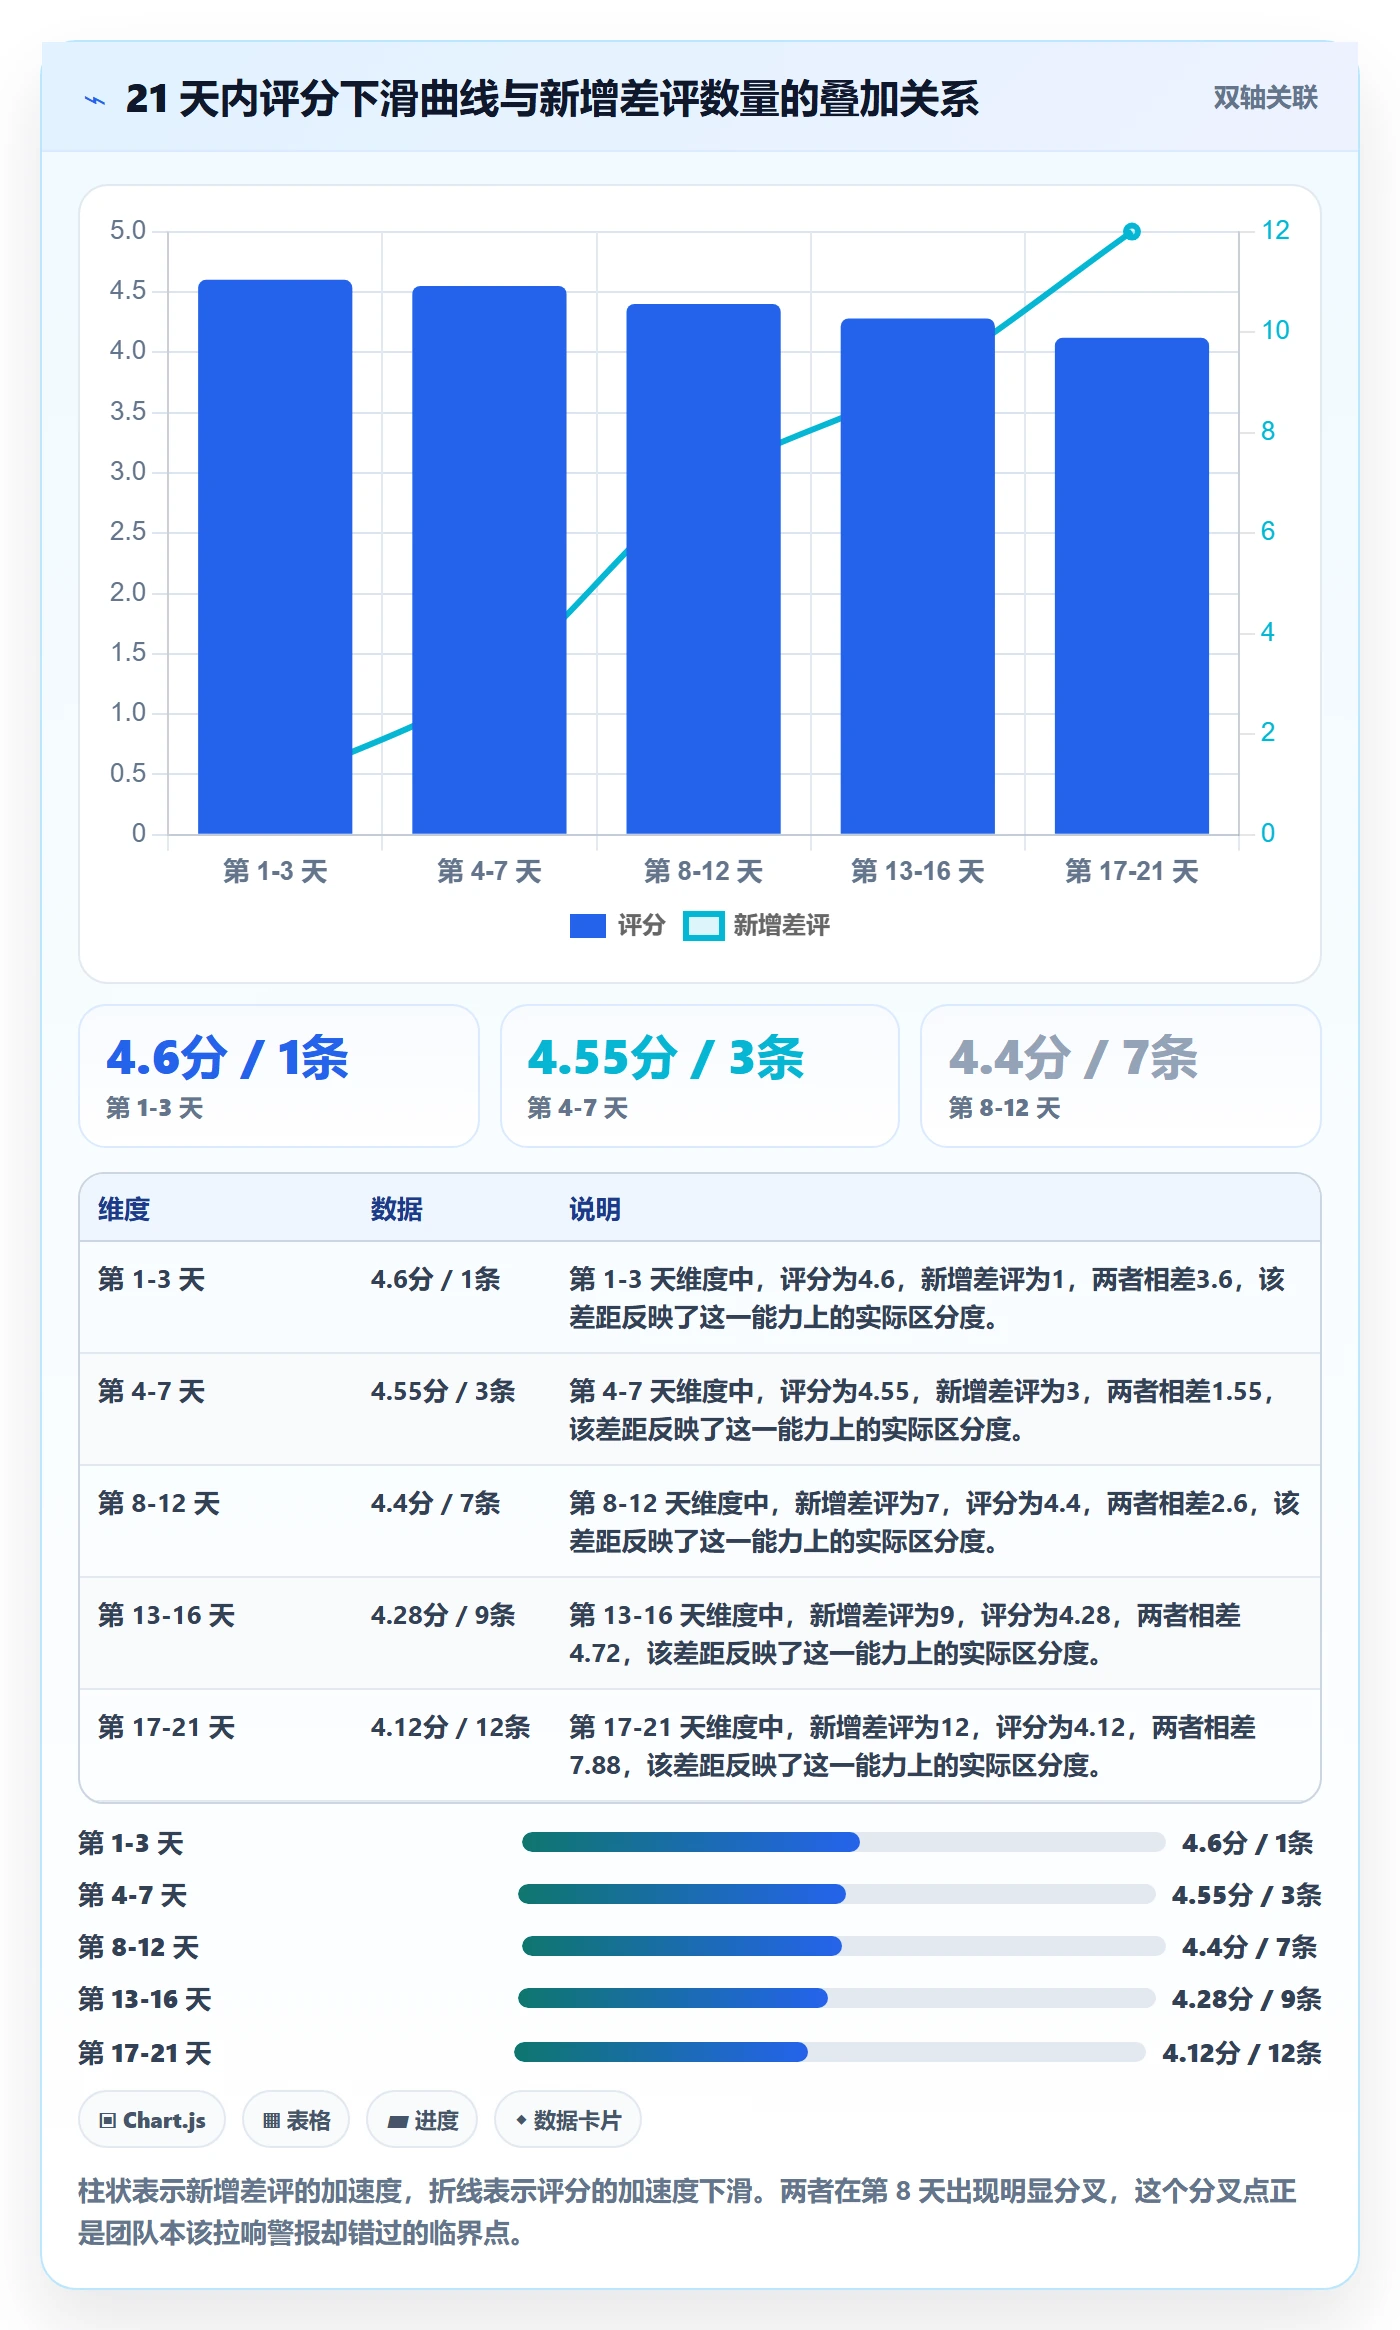The image size is (1400, 2330).
Task: Click the 维度 column header
Action: [x=124, y=1209]
